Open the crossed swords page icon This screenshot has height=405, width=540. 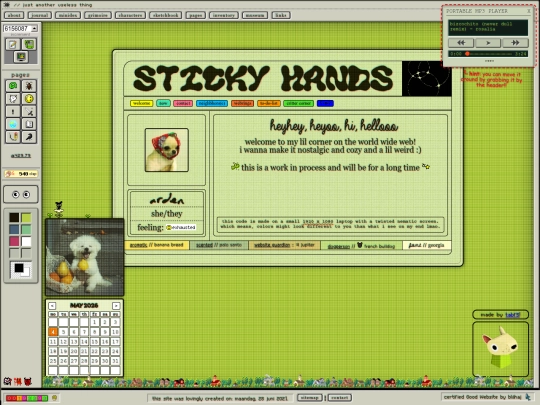pos(29,112)
